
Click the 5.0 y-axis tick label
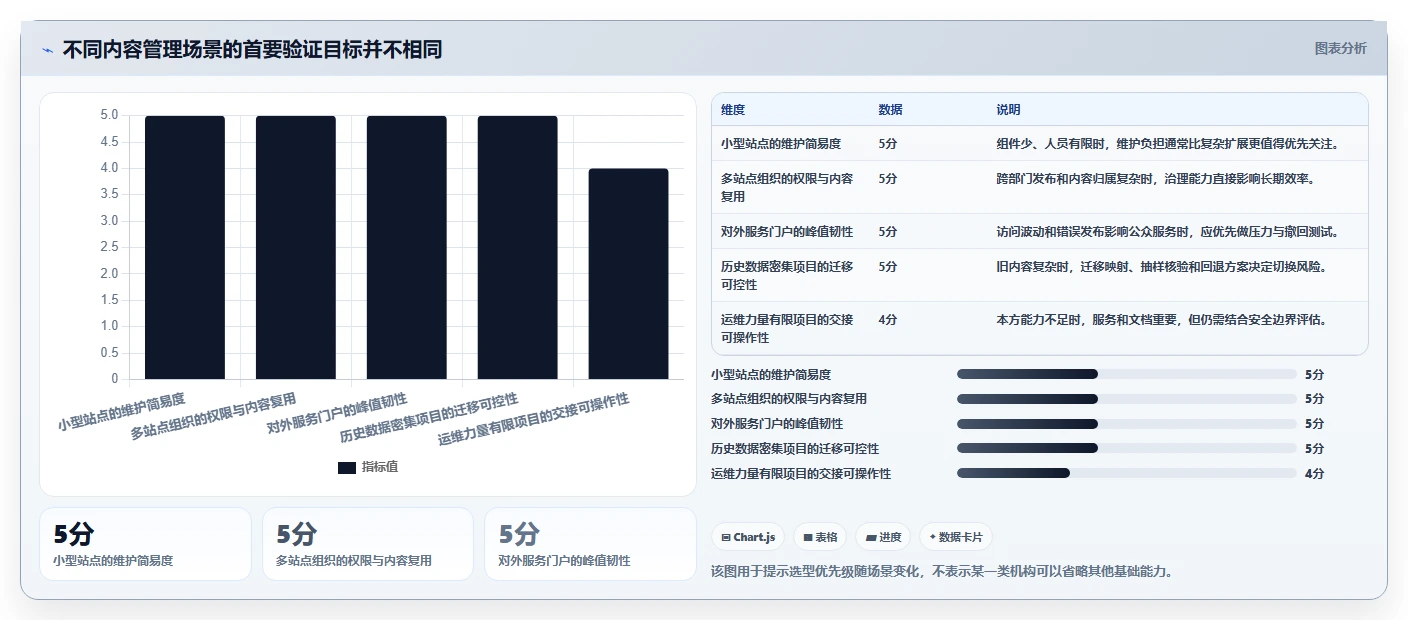(109, 115)
